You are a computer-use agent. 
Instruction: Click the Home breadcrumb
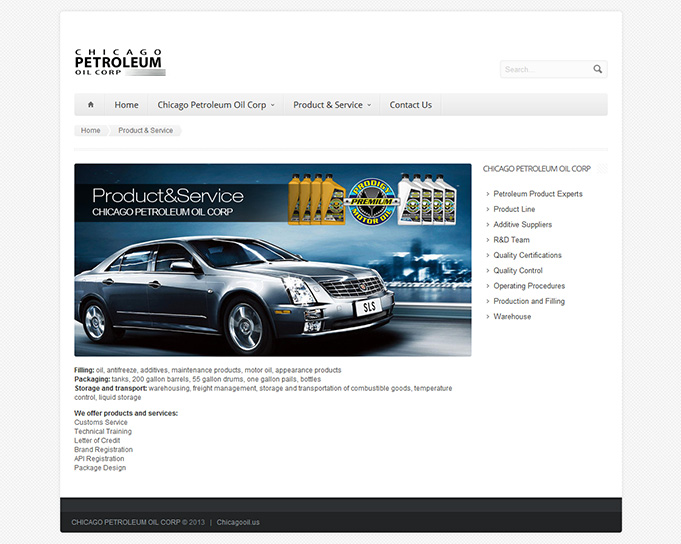point(90,130)
